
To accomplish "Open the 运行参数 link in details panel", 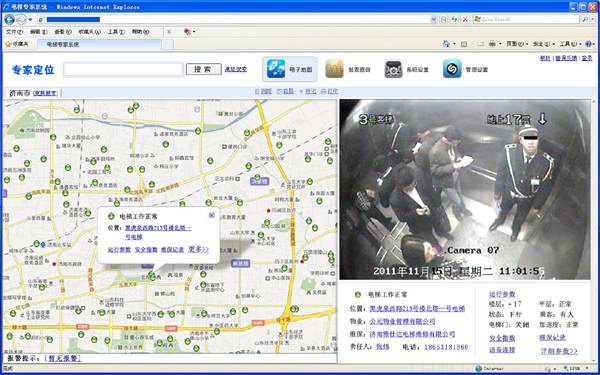I will pos(502,294).
